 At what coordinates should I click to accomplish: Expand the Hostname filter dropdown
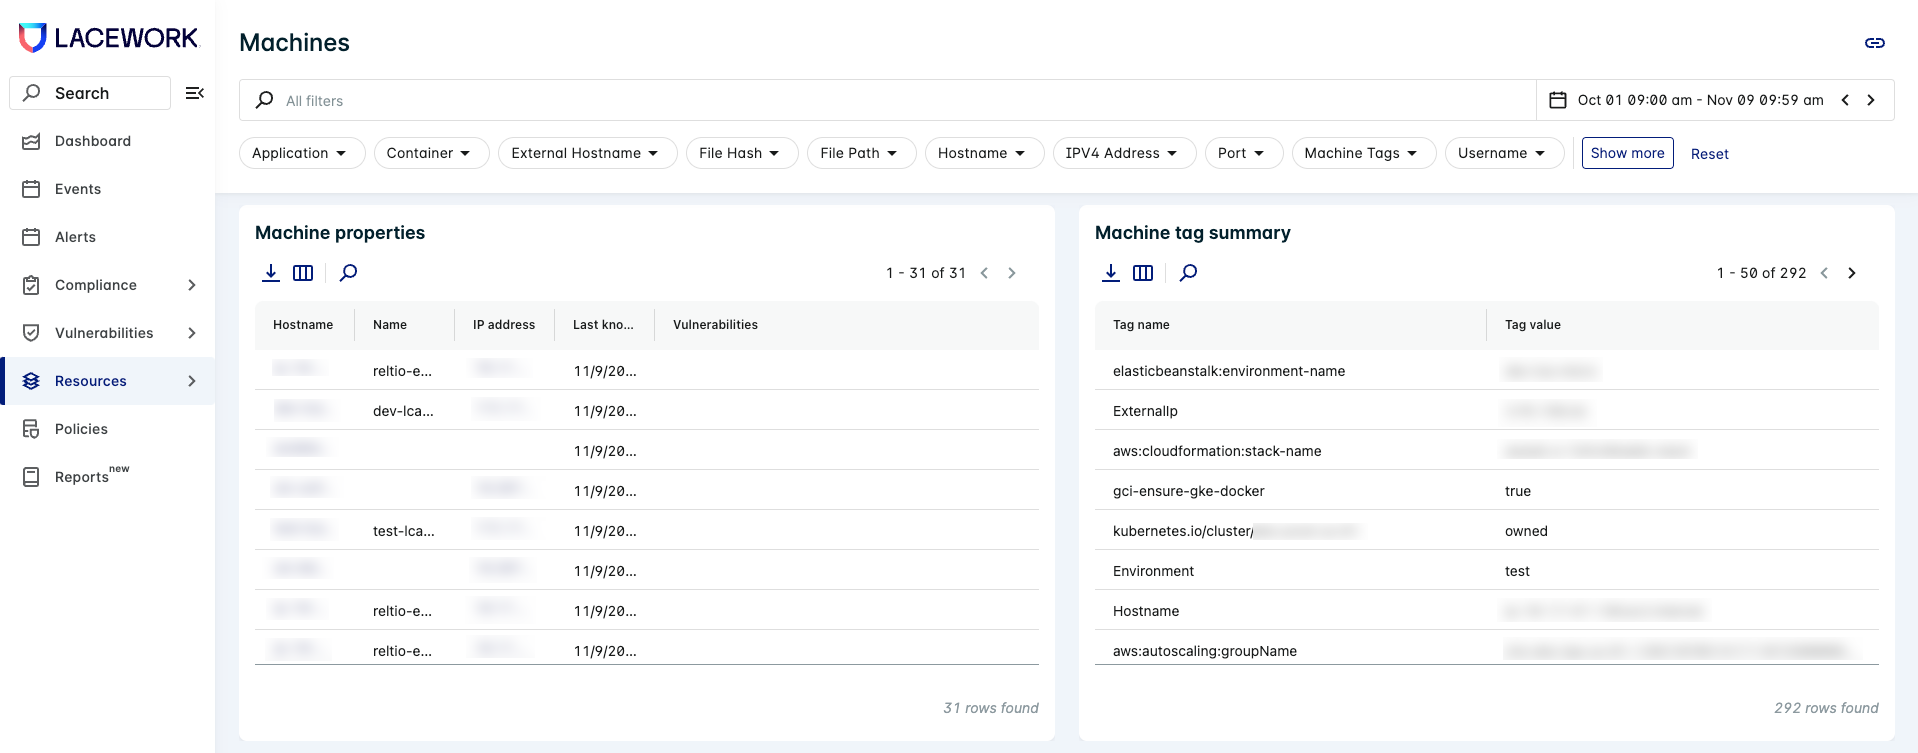(x=983, y=153)
